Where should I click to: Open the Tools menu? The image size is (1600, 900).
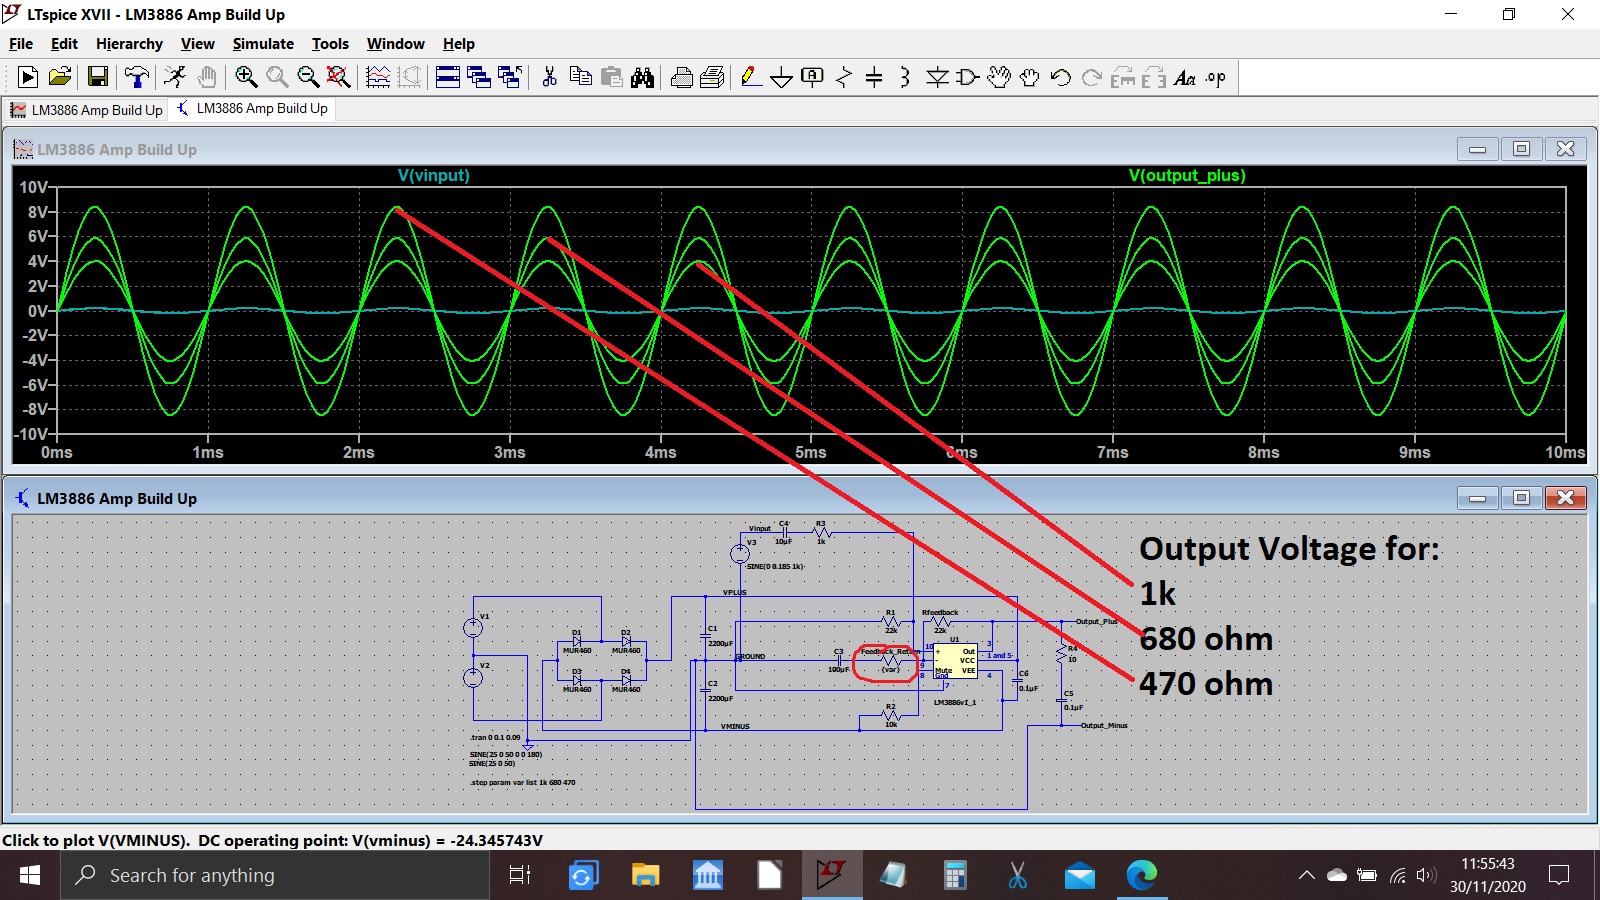[330, 44]
